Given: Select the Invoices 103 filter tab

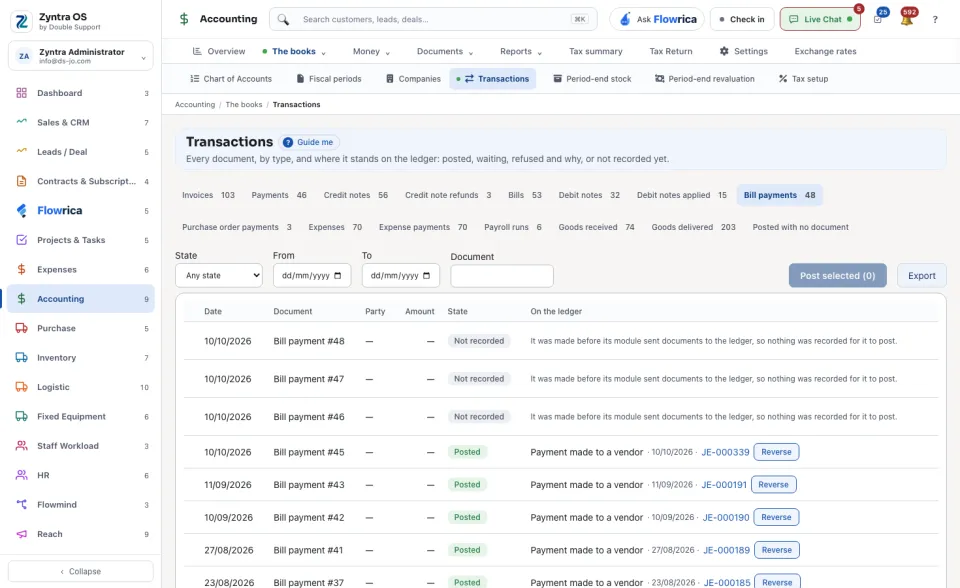Looking at the screenshot, I should [x=208, y=195].
